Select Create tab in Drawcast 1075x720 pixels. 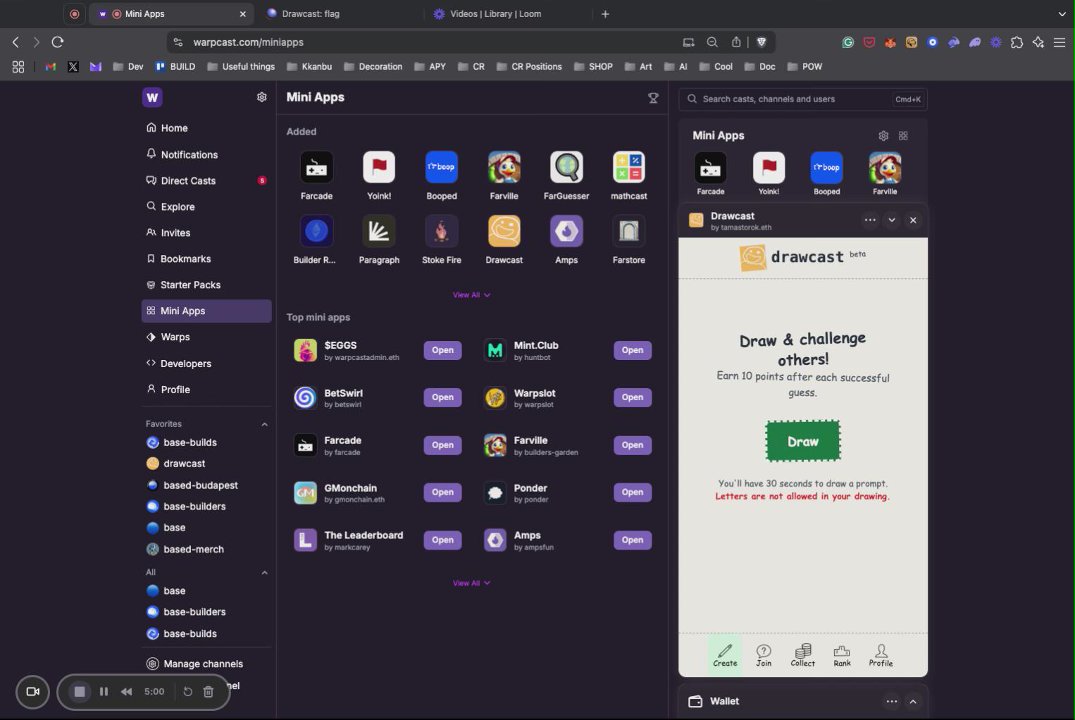tap(725, 654)
